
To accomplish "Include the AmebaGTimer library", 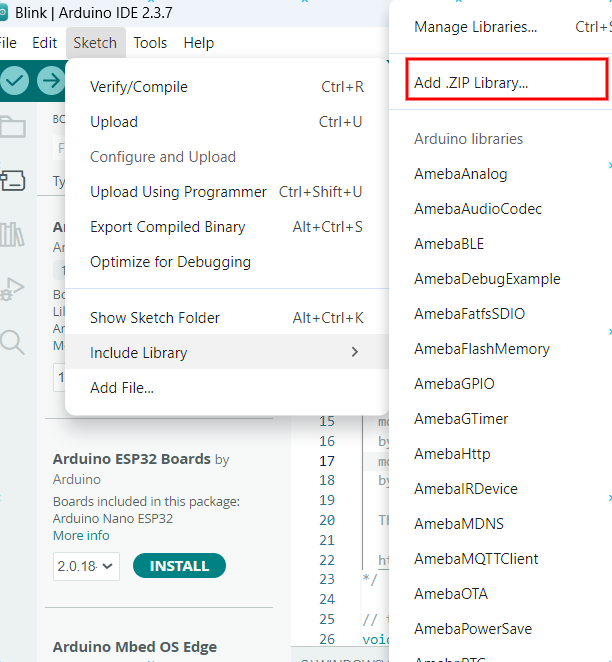I will [x=501, y=419].
